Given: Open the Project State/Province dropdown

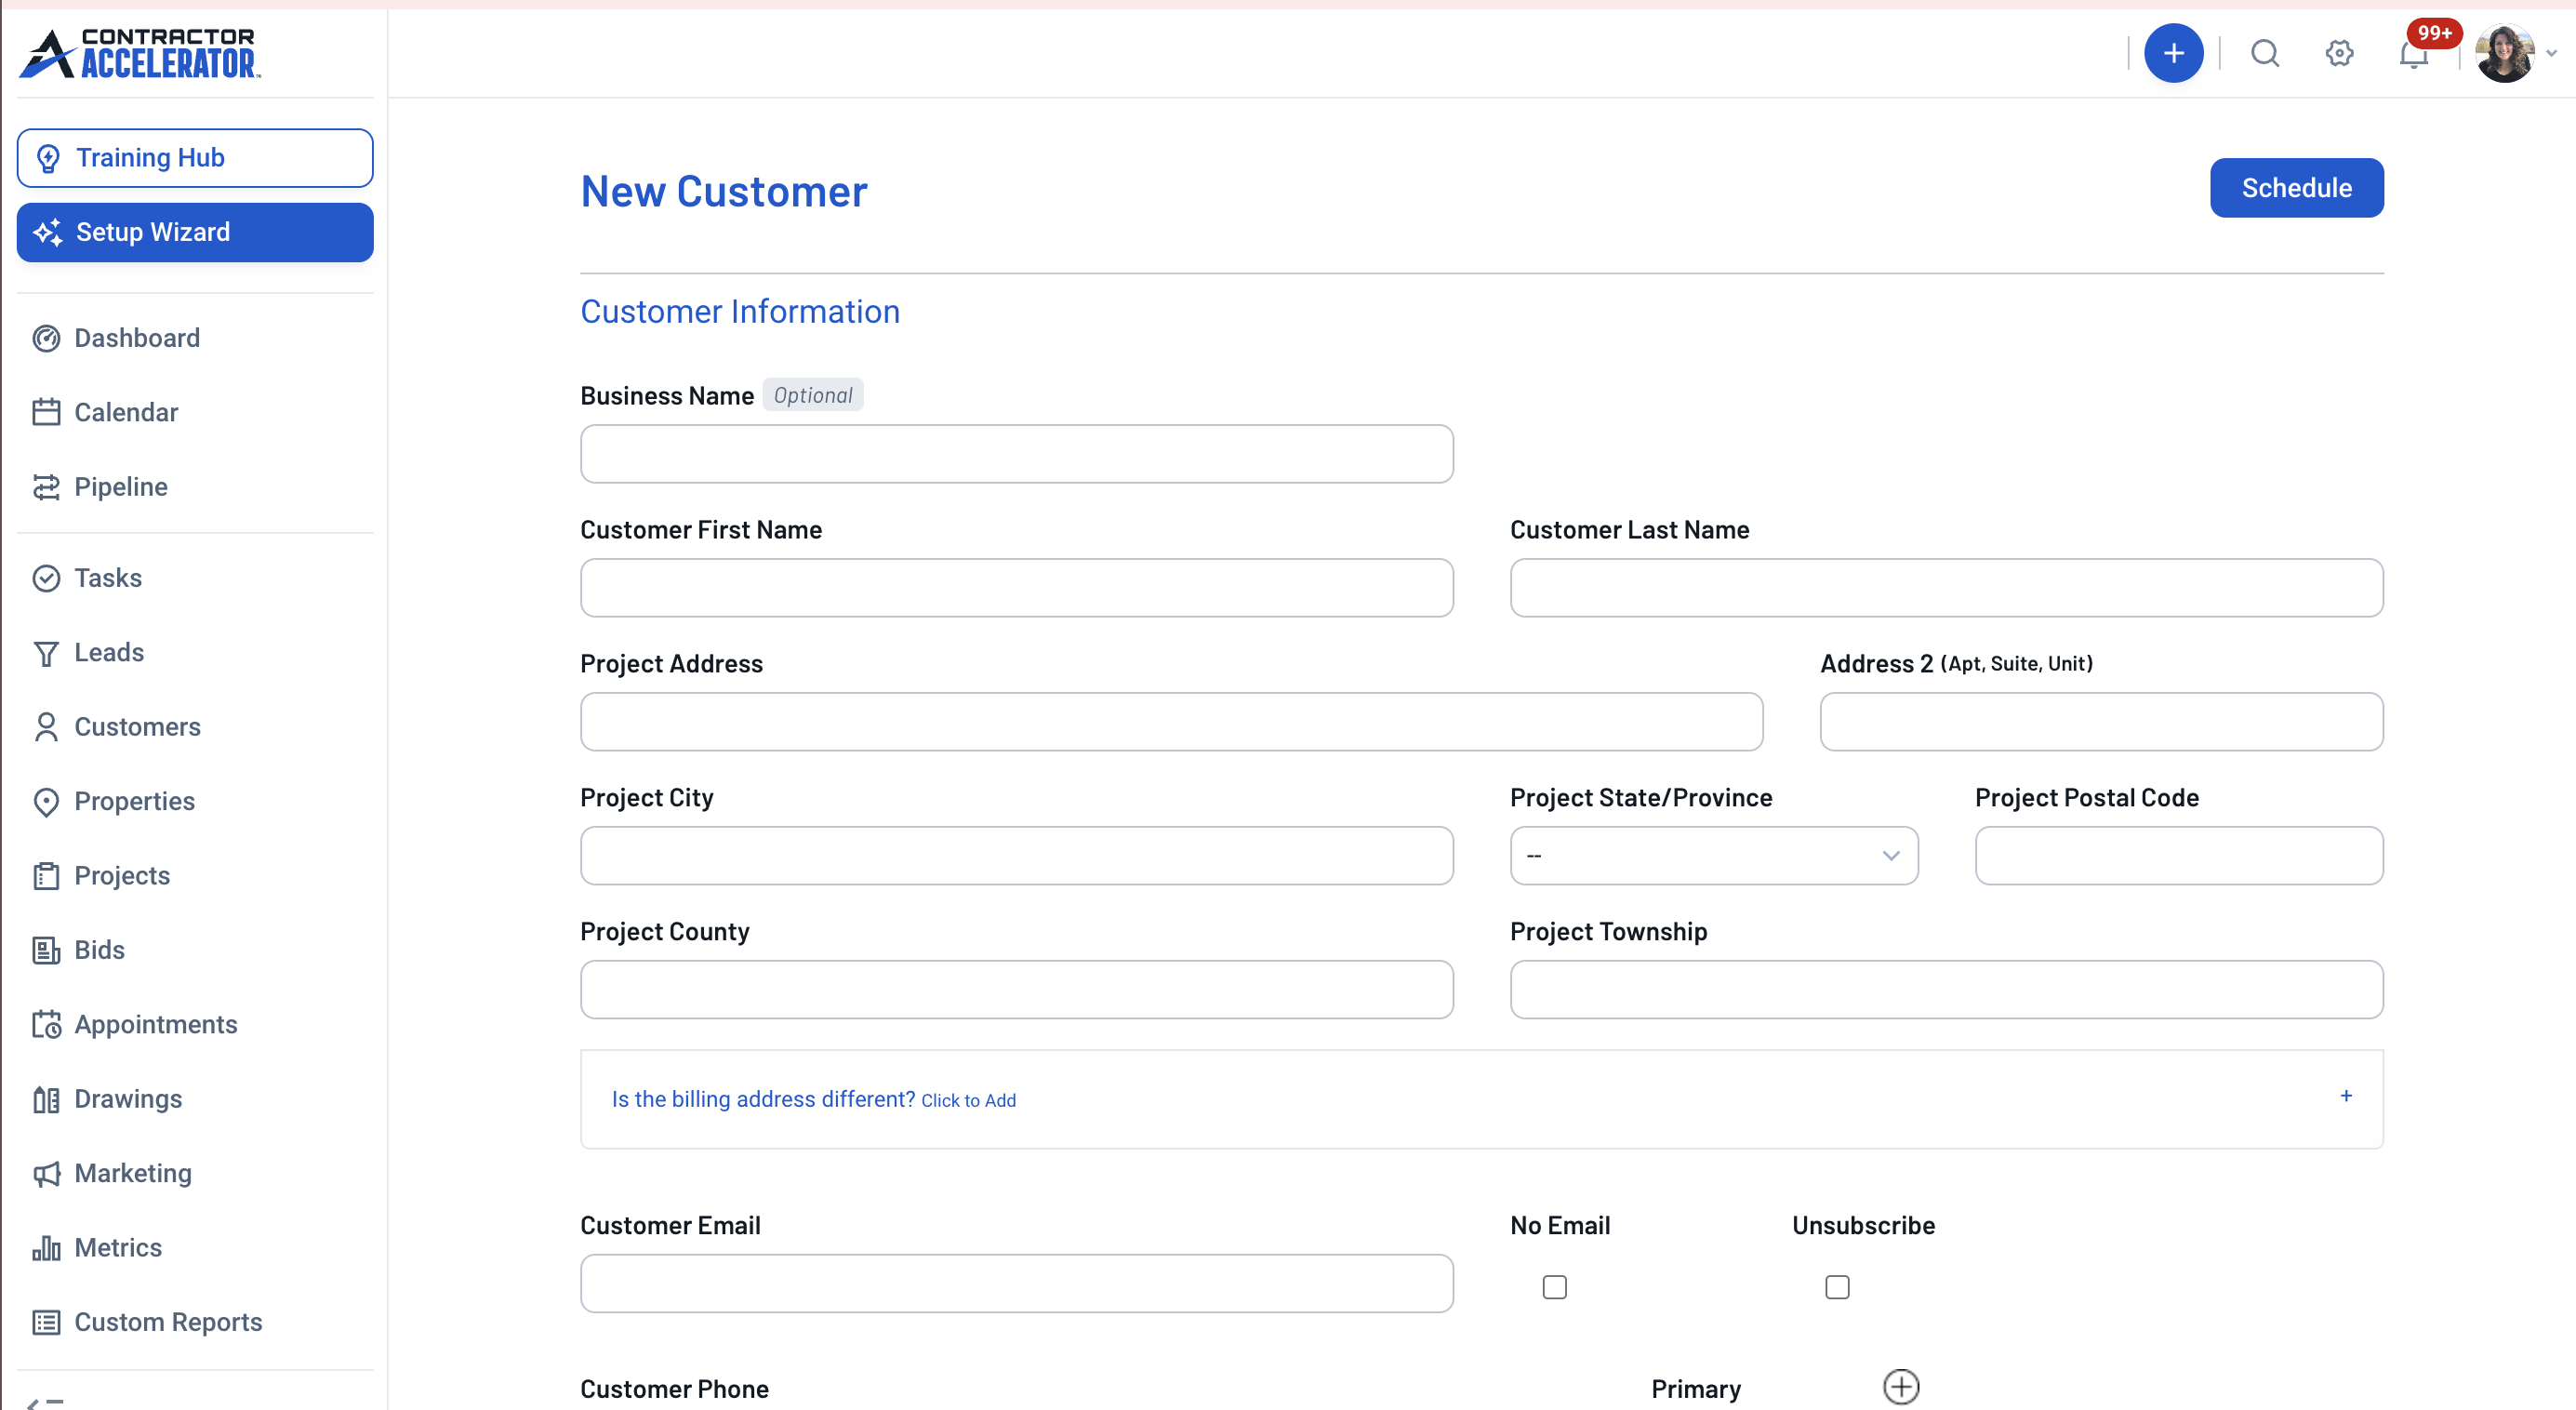Looking at the screenshot, I should coord(1713,856).
